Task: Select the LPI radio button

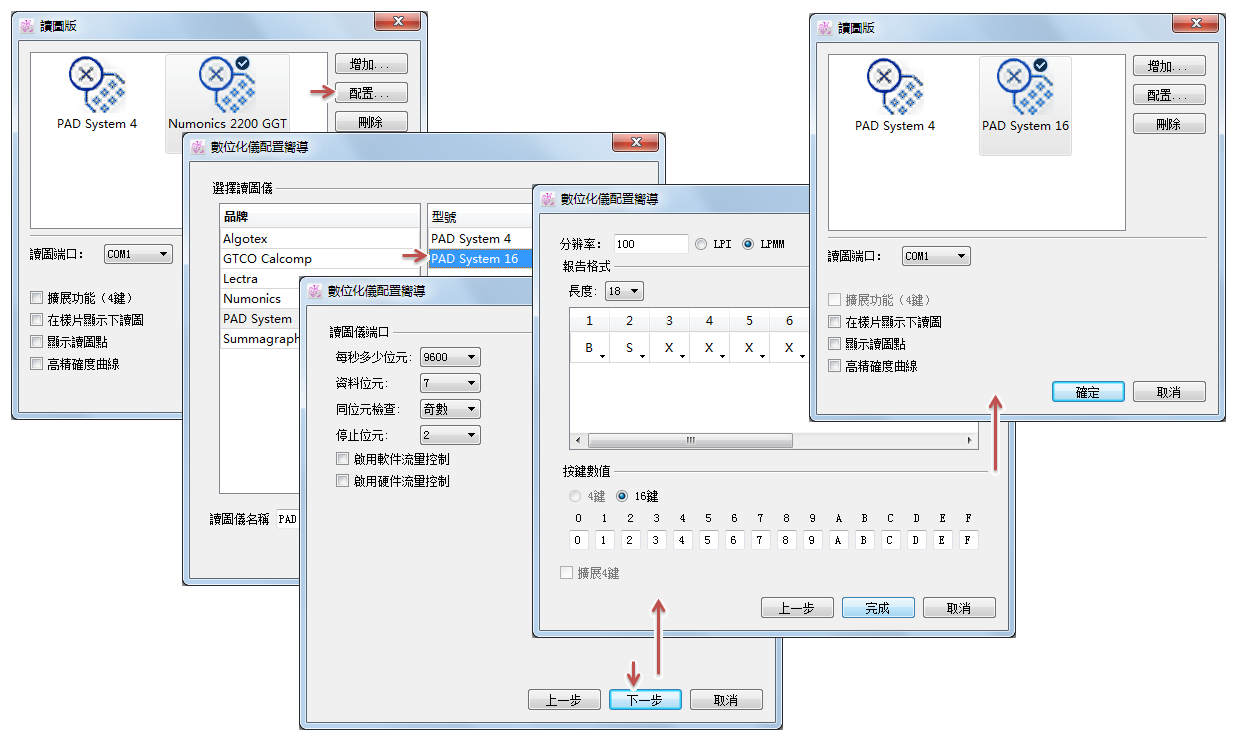Action: pyautogui.click(x=701, y=244)
